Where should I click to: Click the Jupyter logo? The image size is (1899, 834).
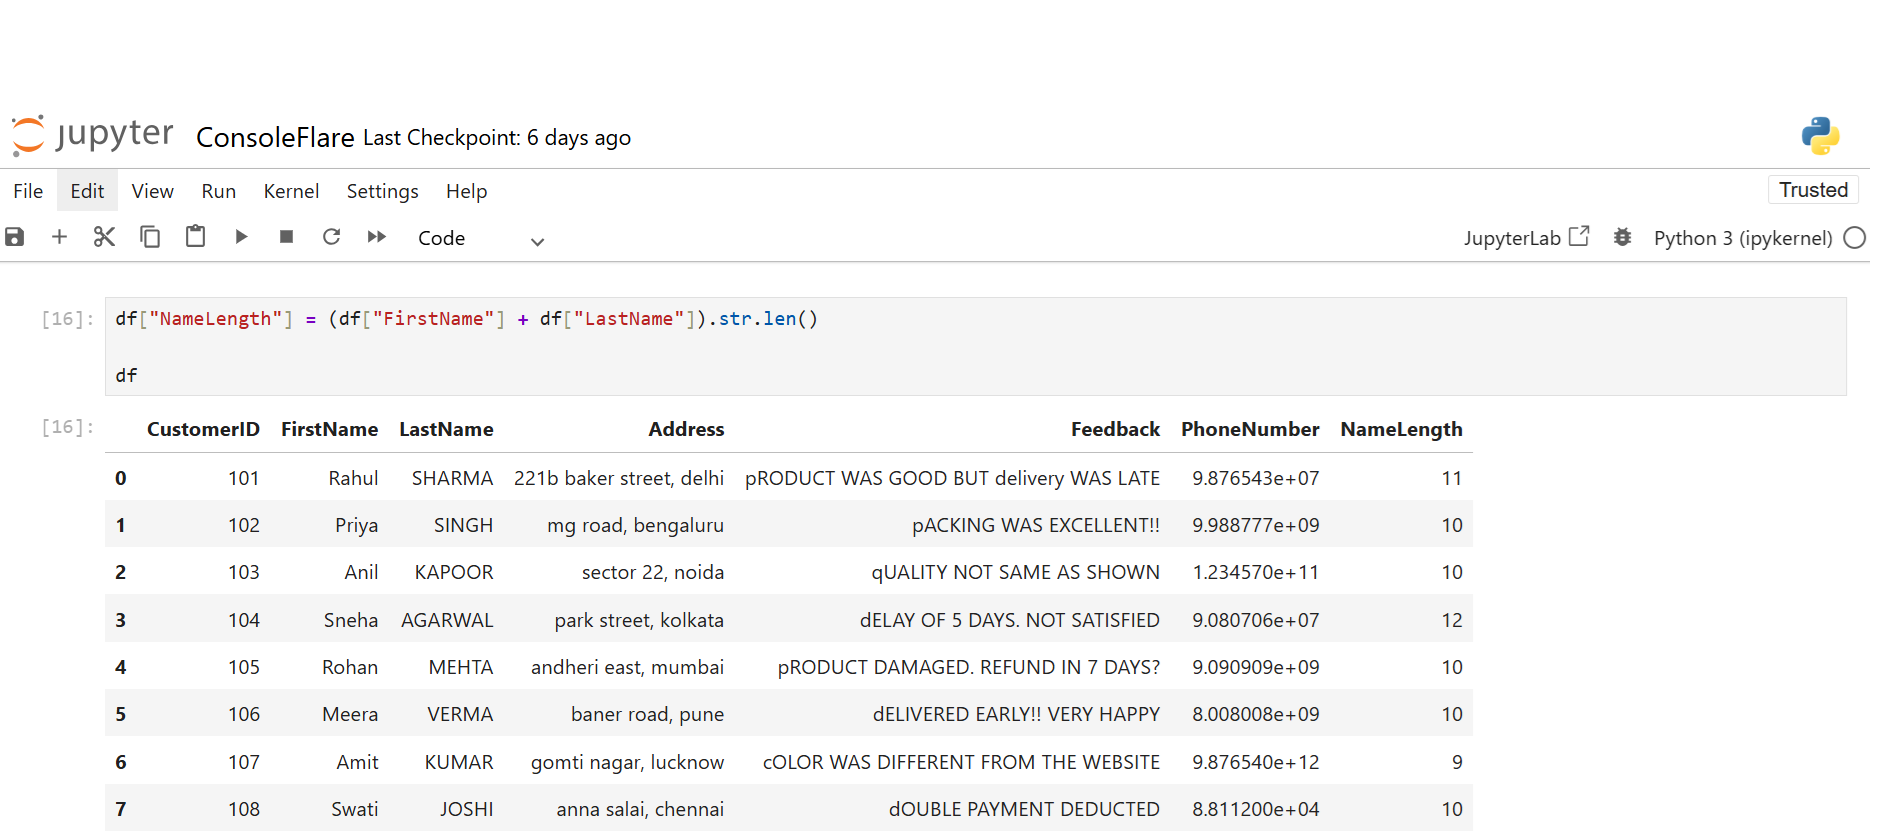click(x=93, y=135)
